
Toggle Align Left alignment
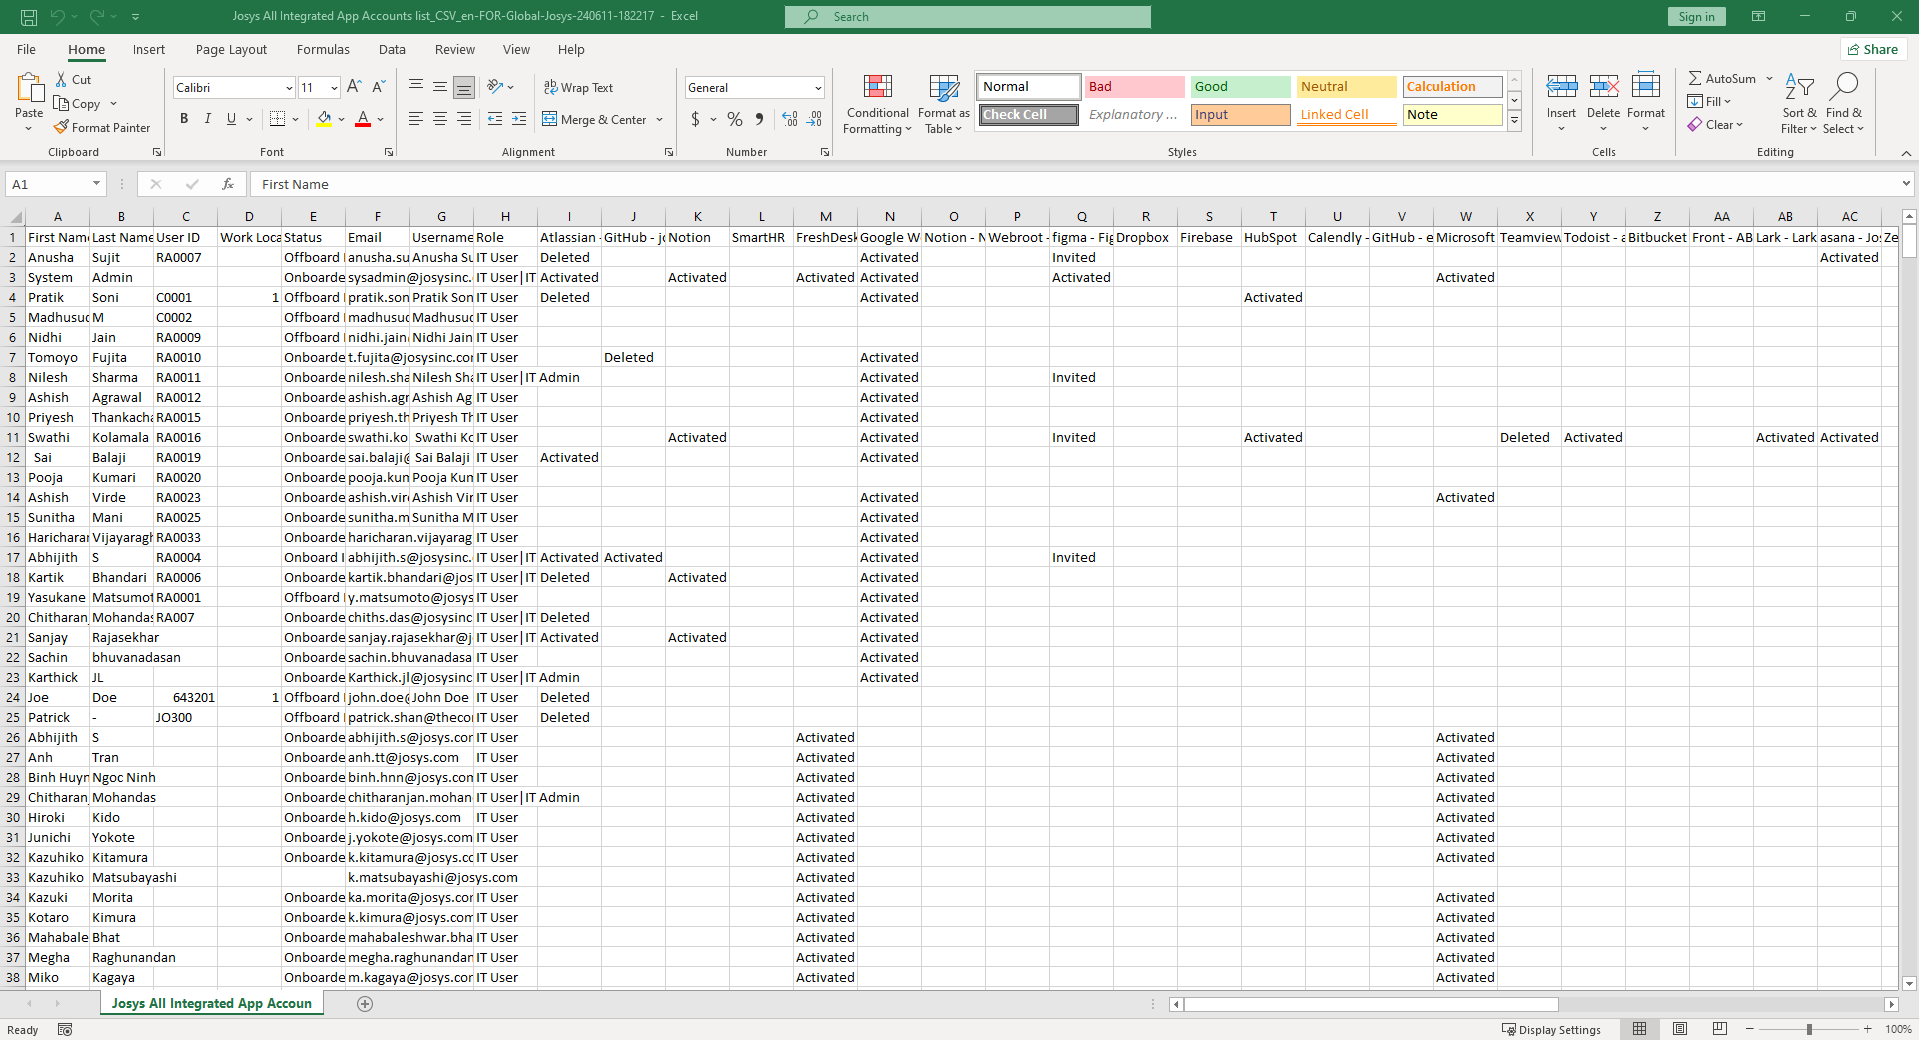point(416,119)
